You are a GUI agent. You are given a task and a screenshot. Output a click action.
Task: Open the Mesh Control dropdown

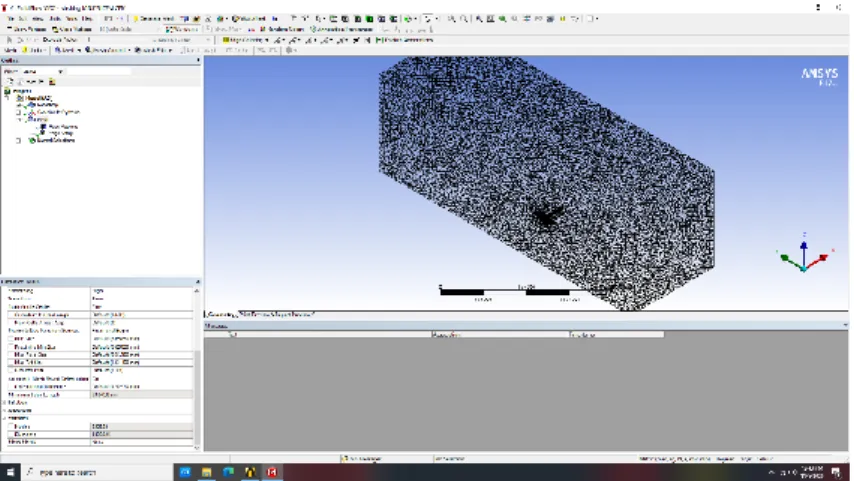(x=107, y=50)
